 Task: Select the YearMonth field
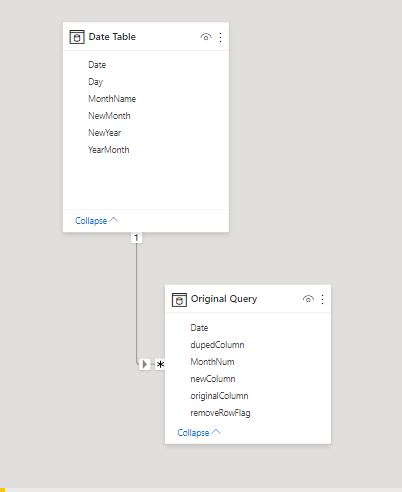click(x=109, y=150)
